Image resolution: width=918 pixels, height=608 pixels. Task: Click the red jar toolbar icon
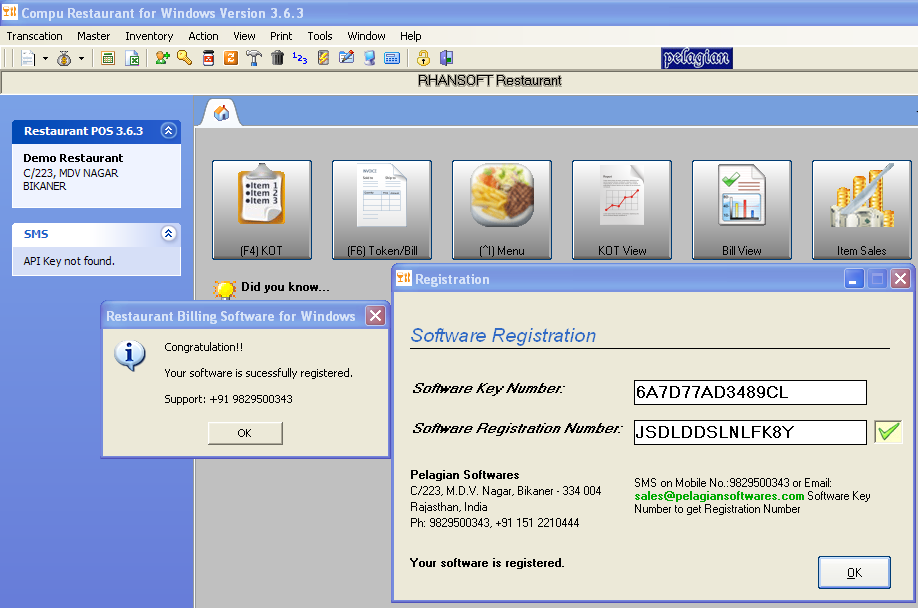click(208, 58)
